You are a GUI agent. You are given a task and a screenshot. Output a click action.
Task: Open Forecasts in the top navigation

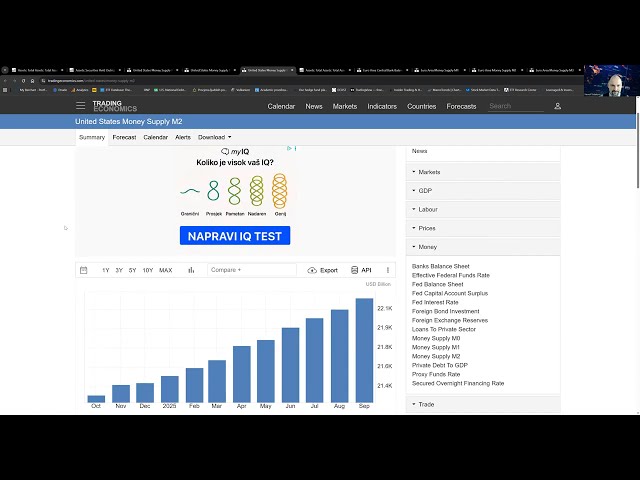coord(461,106)
